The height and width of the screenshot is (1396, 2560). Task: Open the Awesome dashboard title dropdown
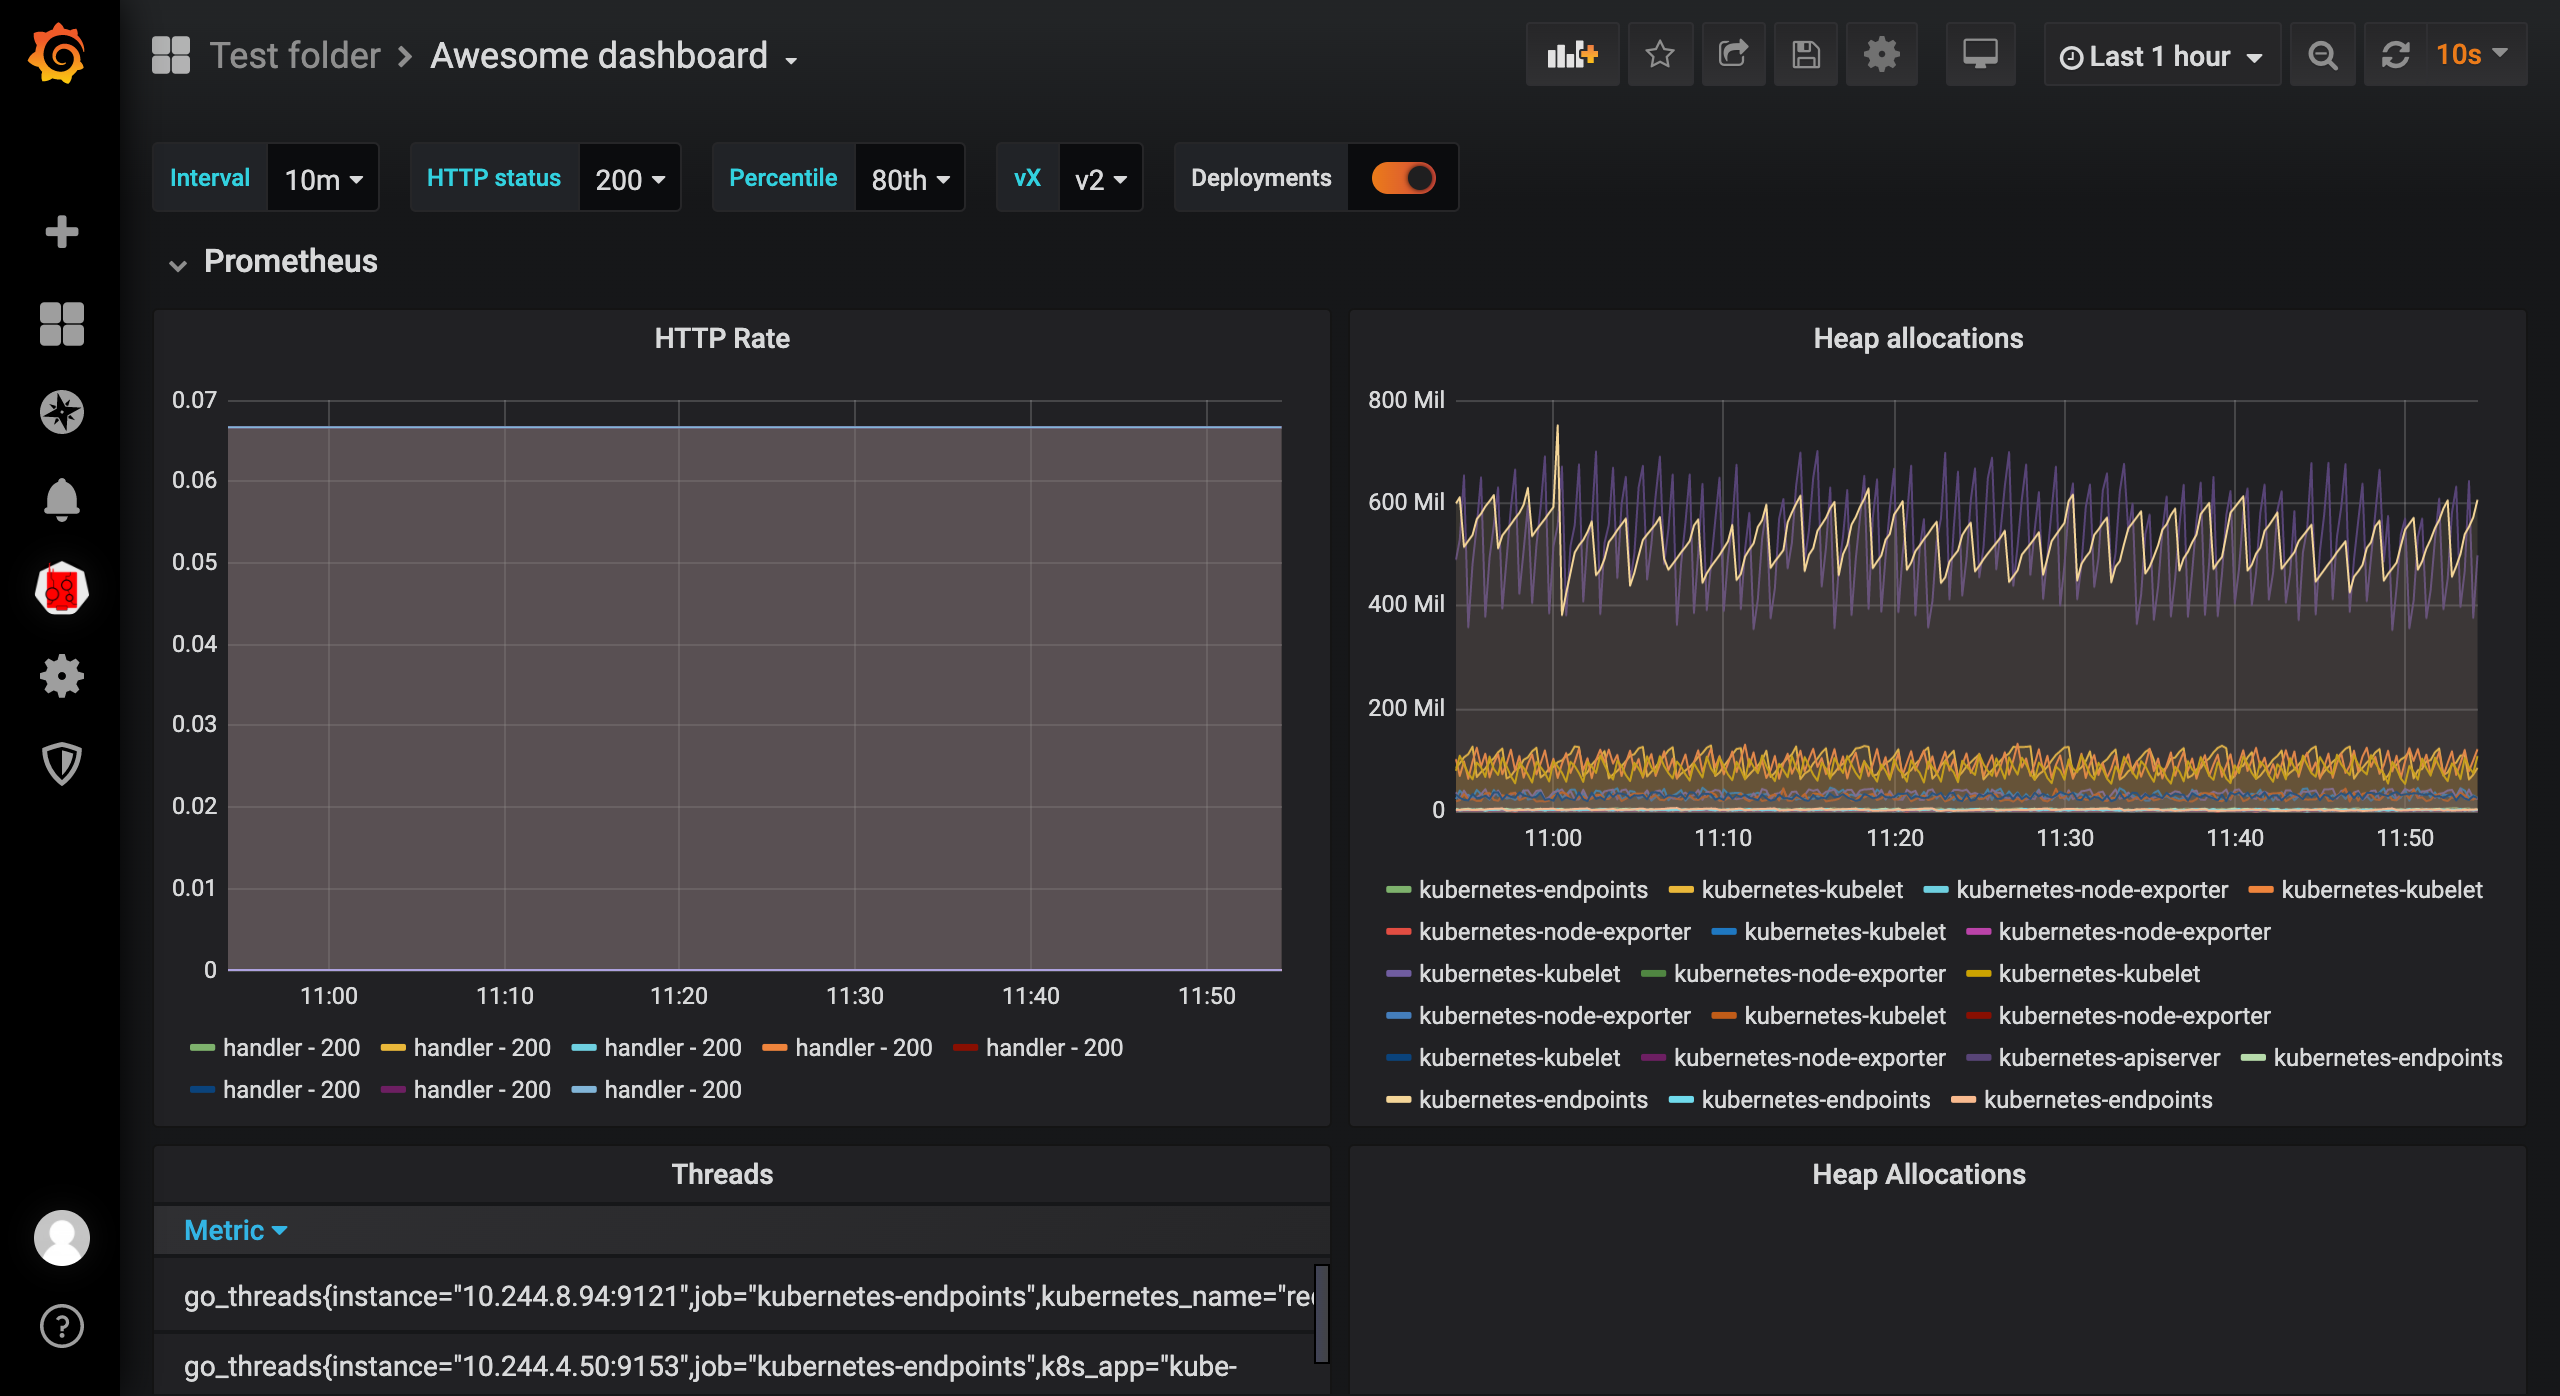pos(614,56)
